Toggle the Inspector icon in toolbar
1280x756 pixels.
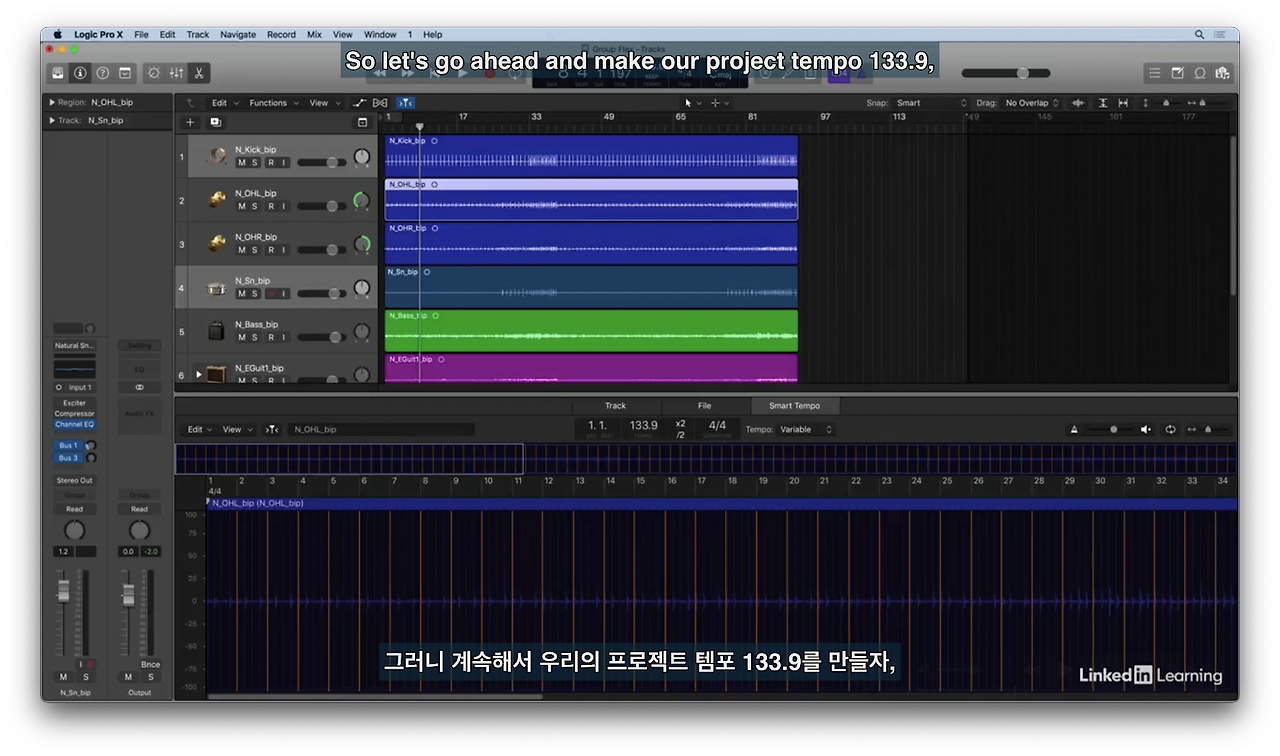[80, 73]
